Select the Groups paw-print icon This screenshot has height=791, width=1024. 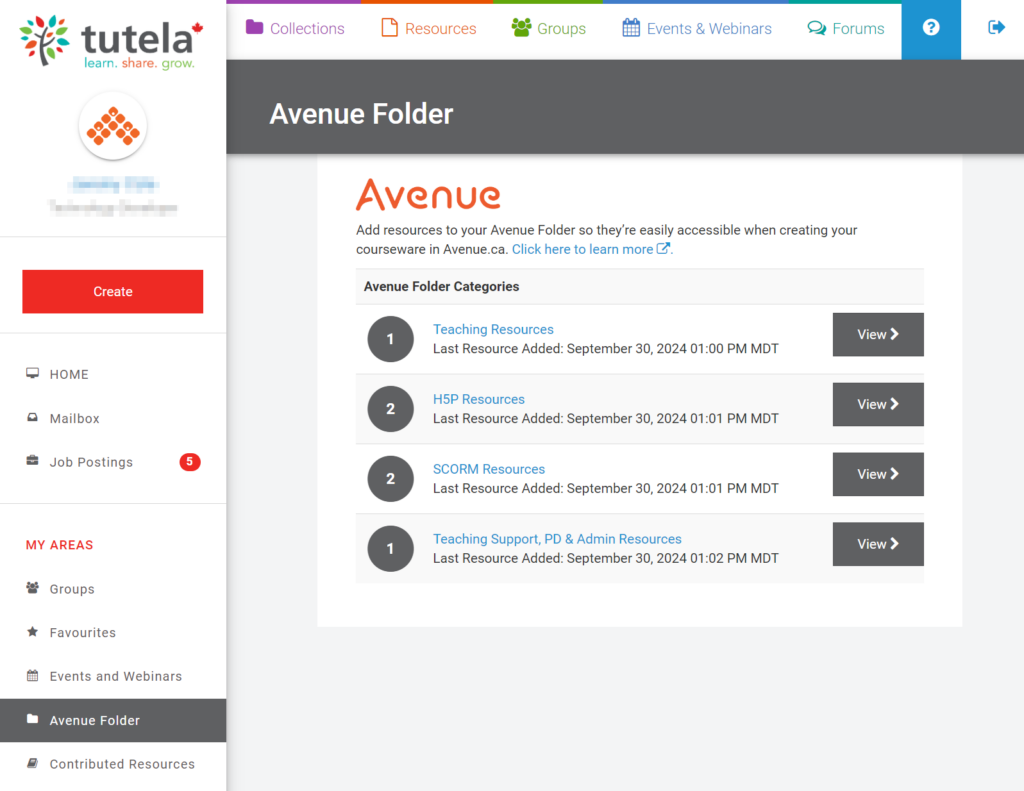[521, 29]
